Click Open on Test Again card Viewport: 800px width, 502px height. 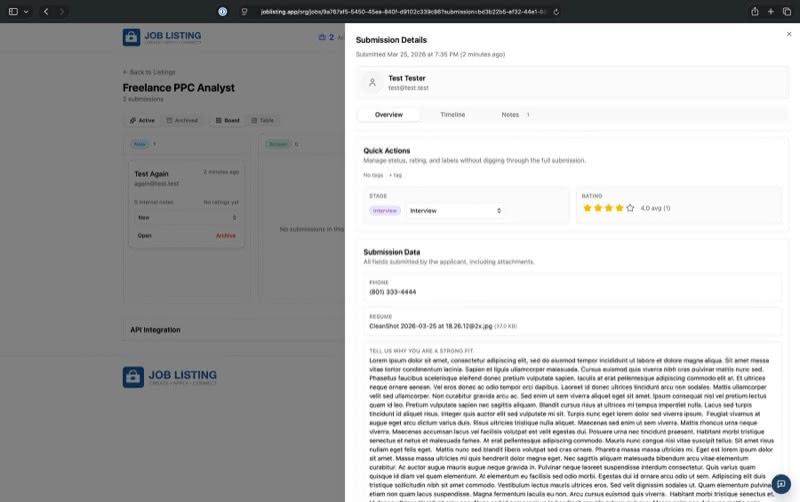(x=144, y=236)
